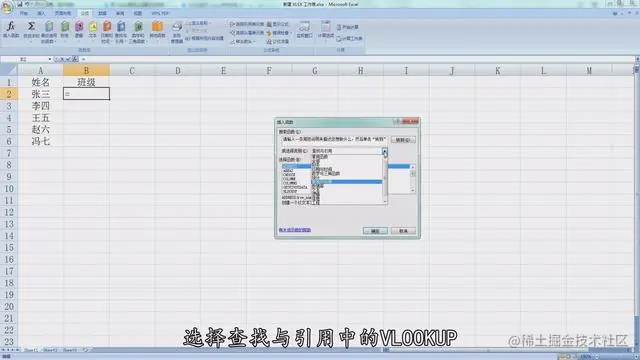Click the Save icon in quick access toolbar
Image resolution: width=640 pixels, height=360 pixels.
click(x=20, y=4)
